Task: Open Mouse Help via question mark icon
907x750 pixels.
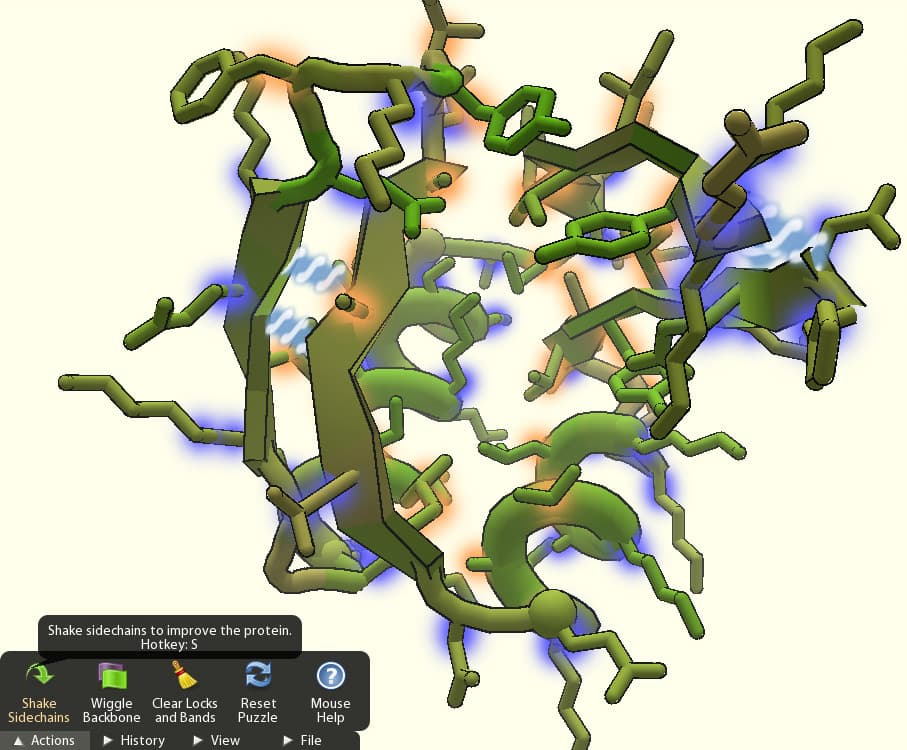Action: 330,675
